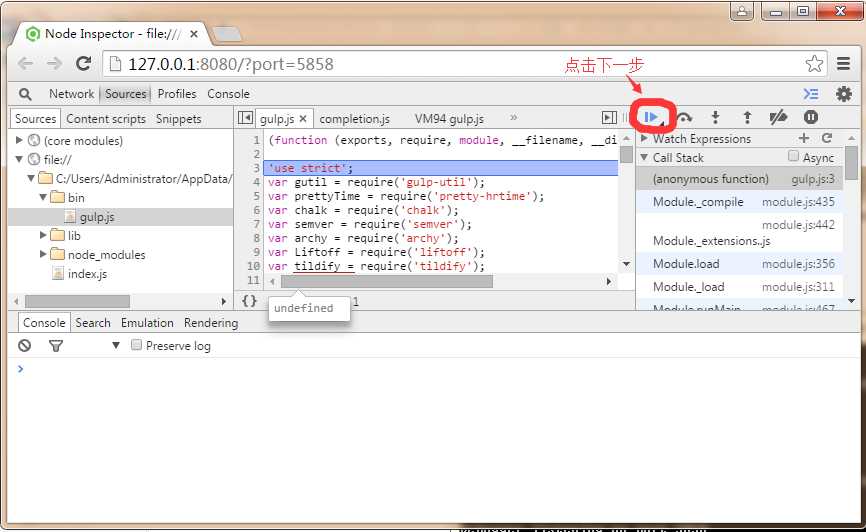Go forward in browser history

[x=54, y=64]
